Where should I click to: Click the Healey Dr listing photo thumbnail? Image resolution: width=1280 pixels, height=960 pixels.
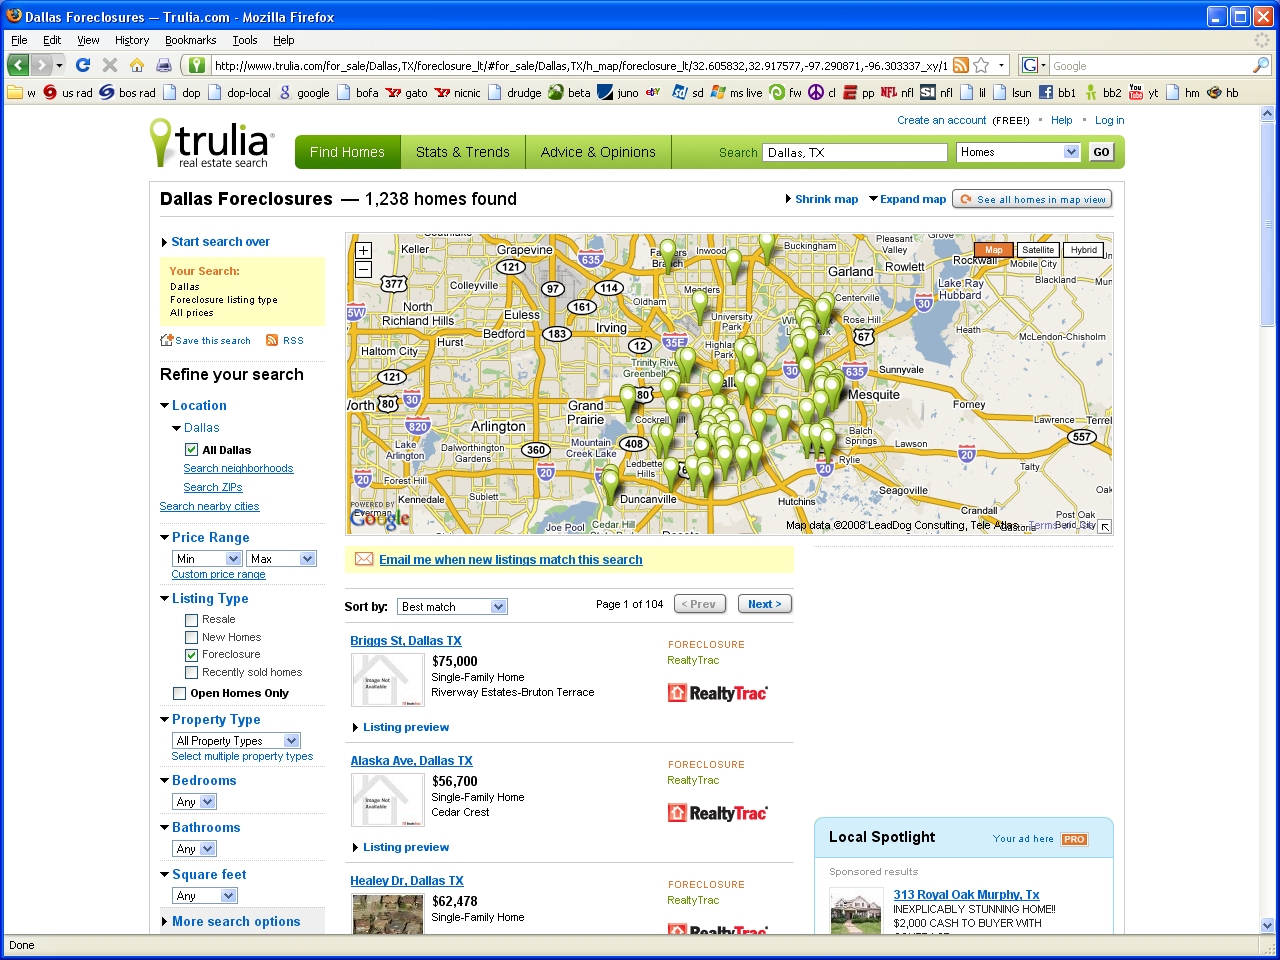388,914
